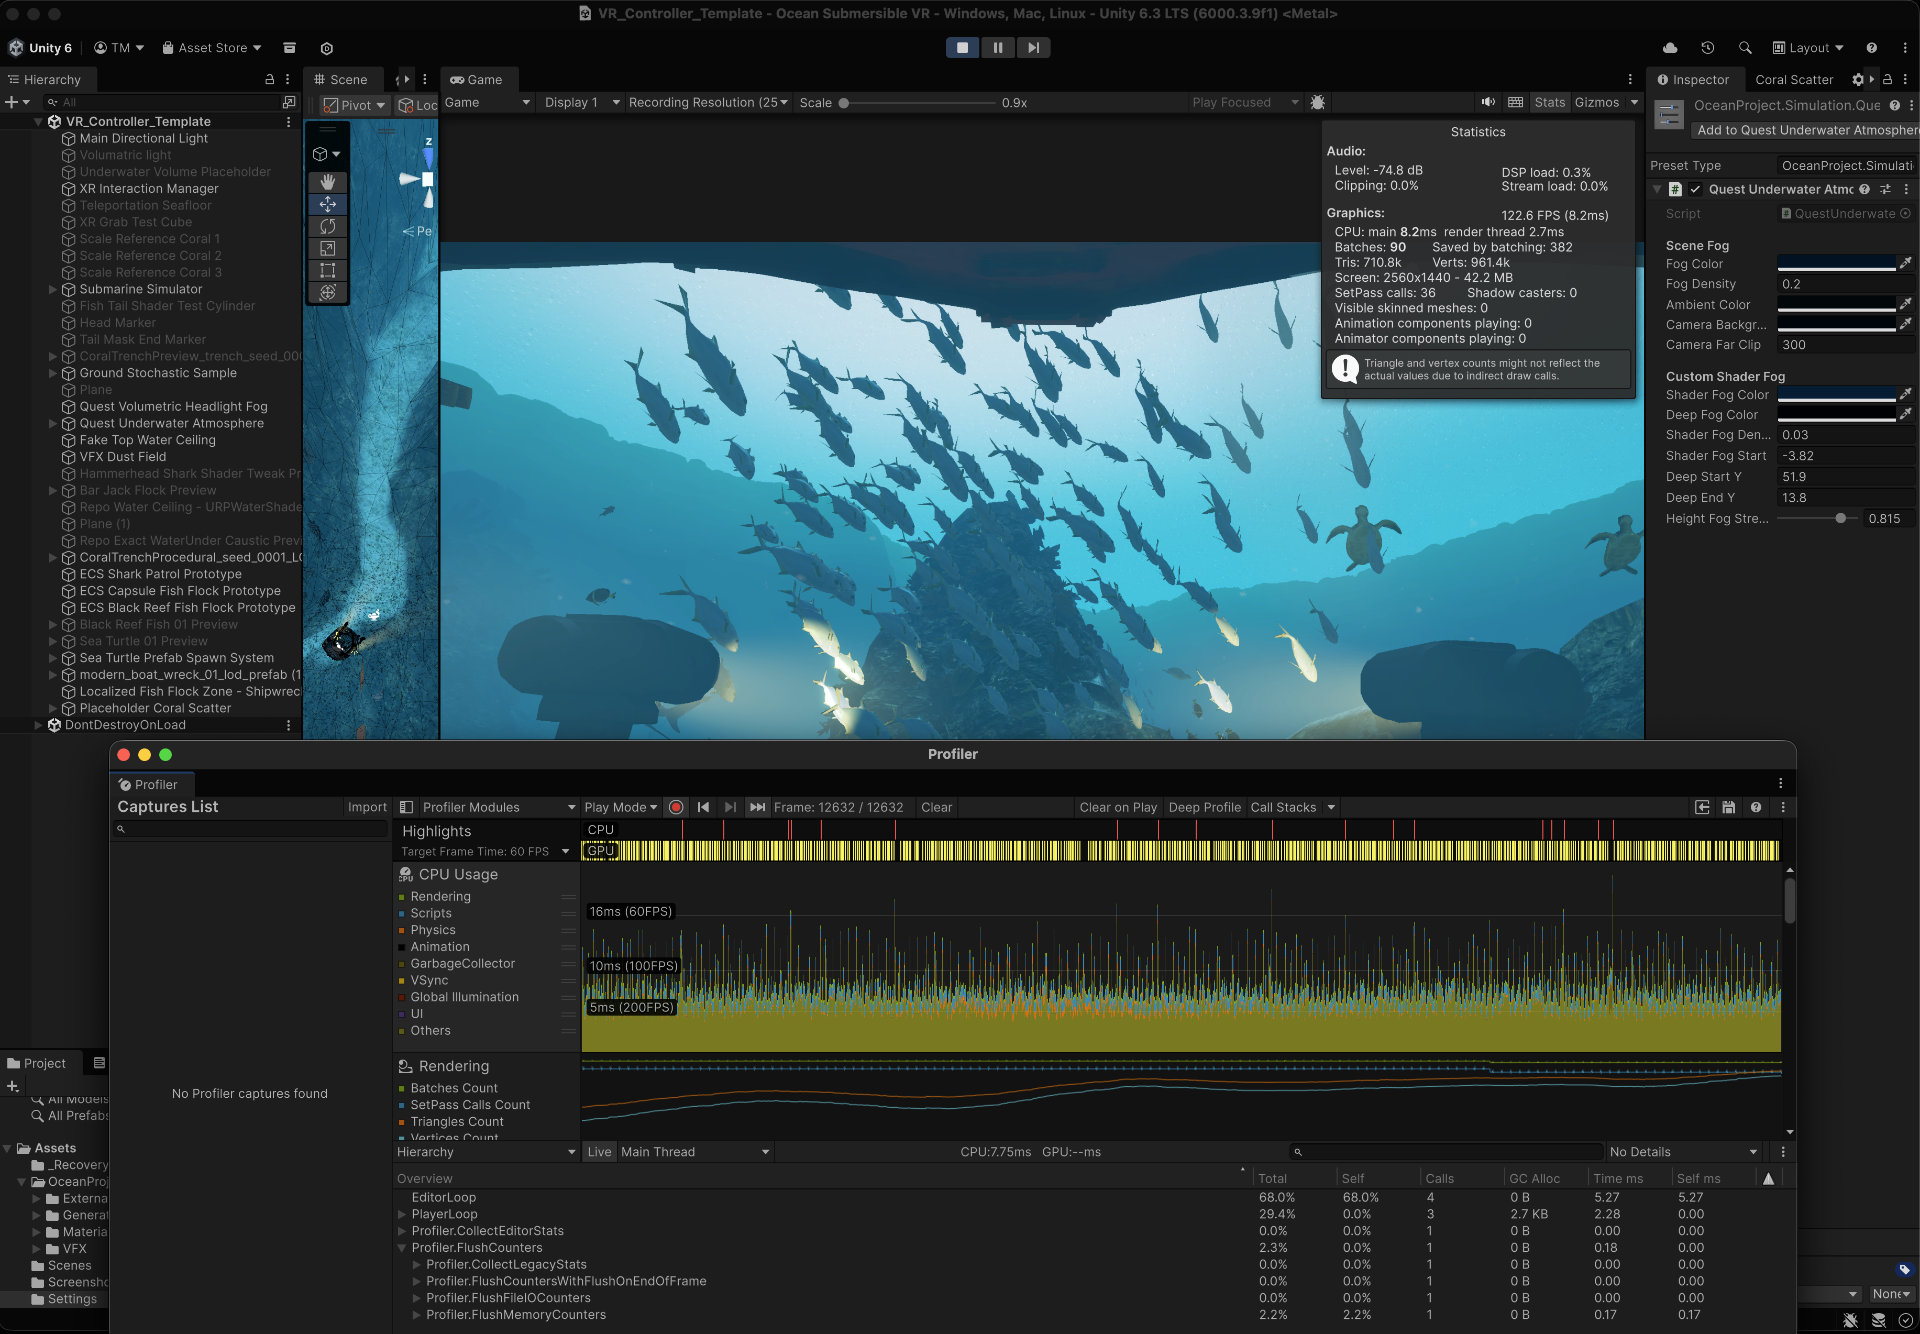The image size is (1920, 1334).
Task: Open the Fog Color swatch
Action: point(1836,264)
